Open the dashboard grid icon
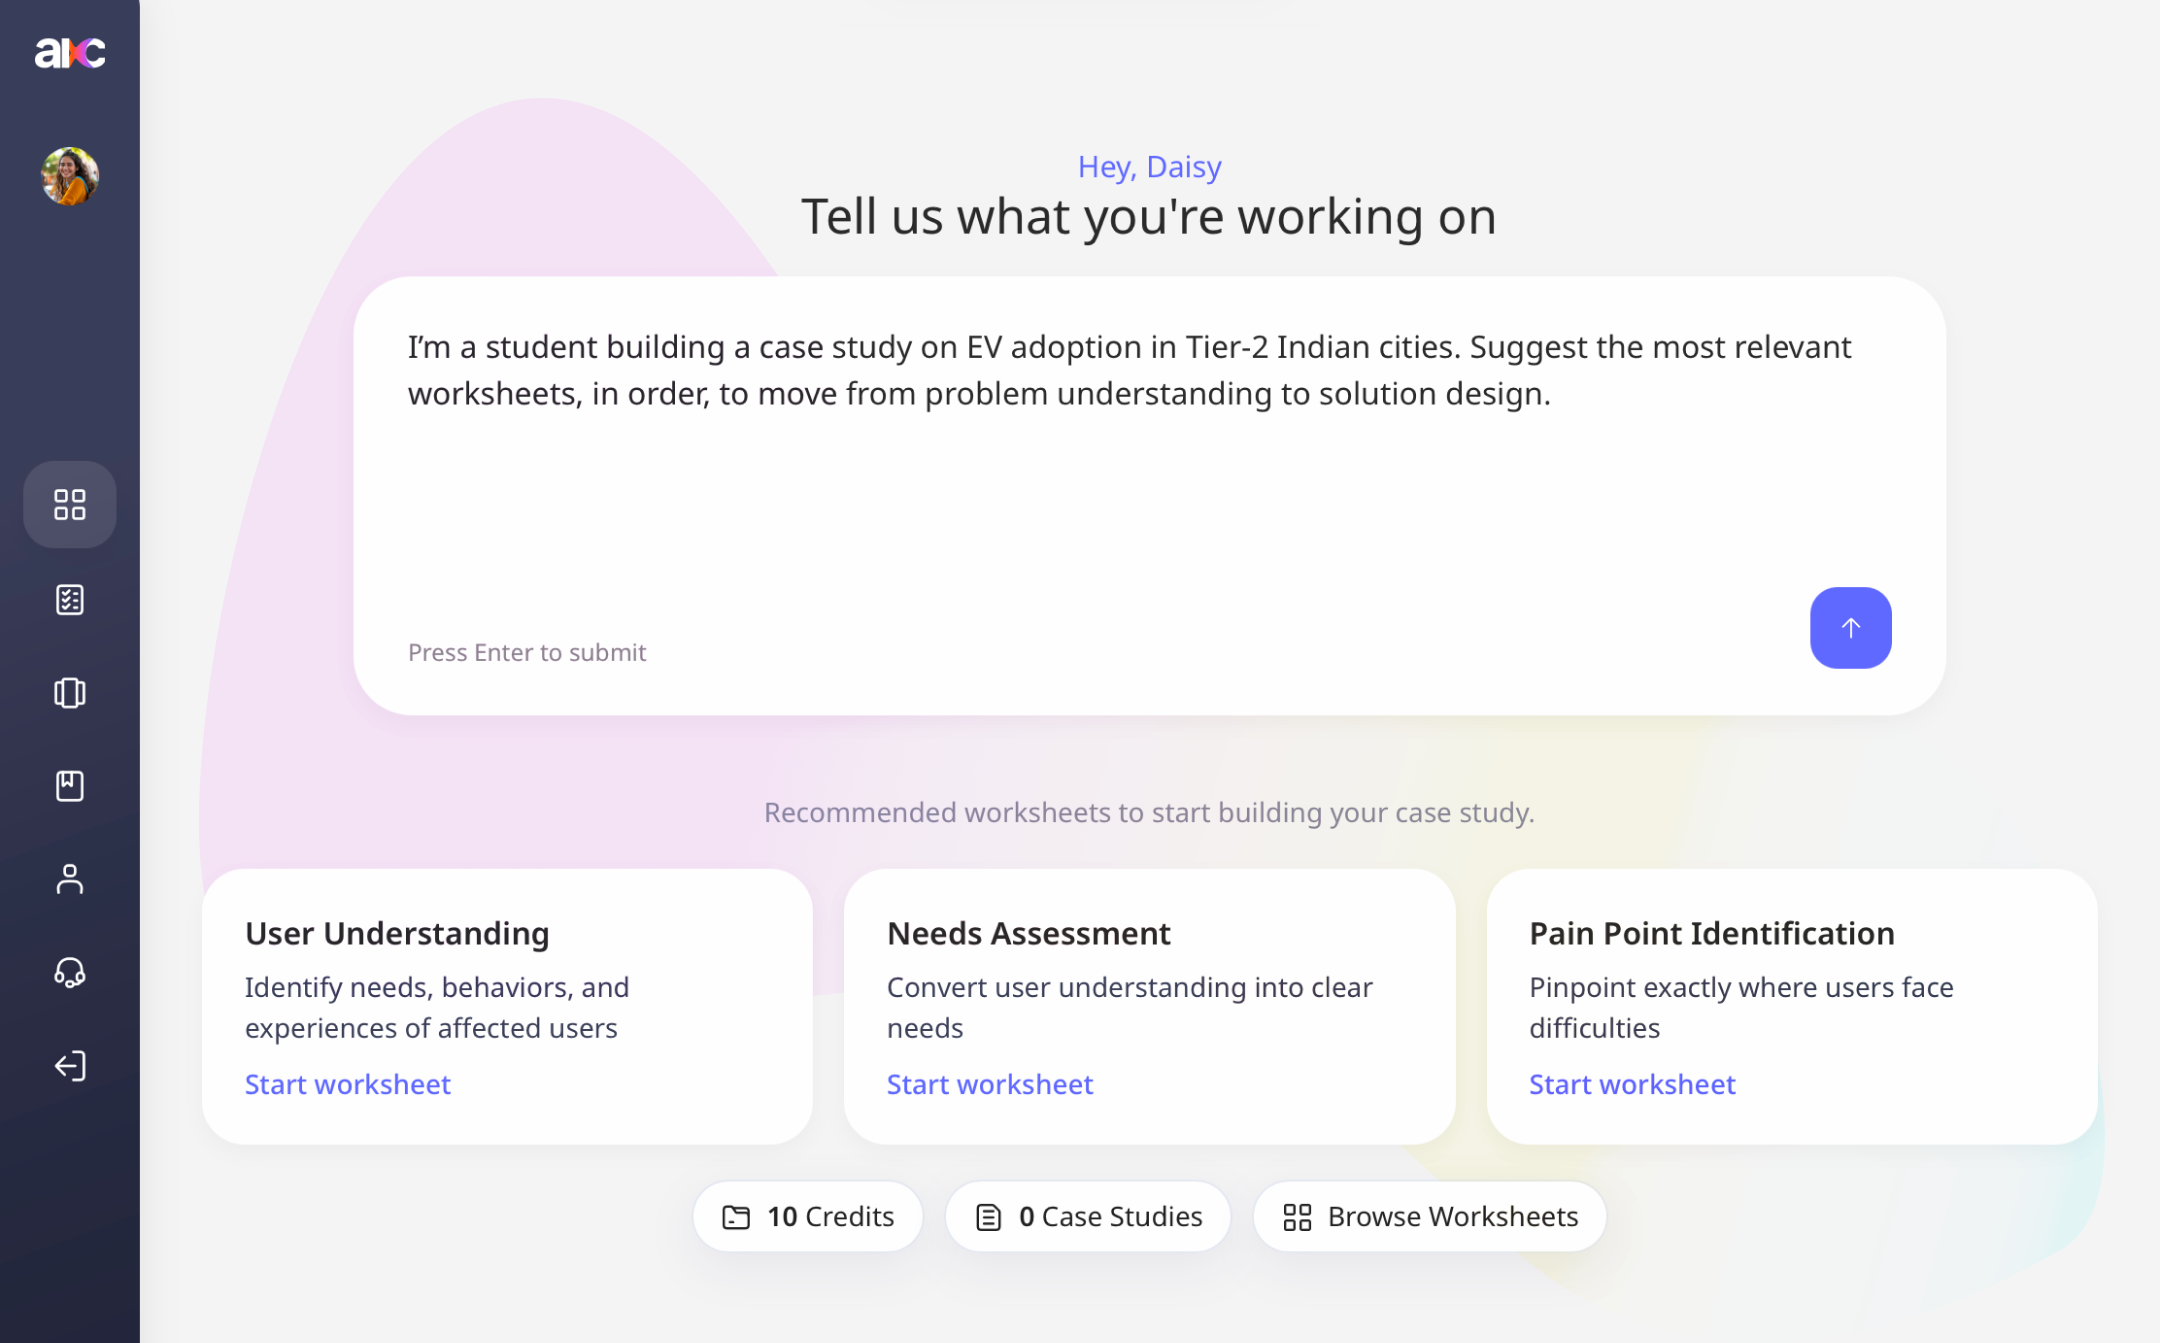The width and height of the screenshot is (2160, 1343). [70, 504]
